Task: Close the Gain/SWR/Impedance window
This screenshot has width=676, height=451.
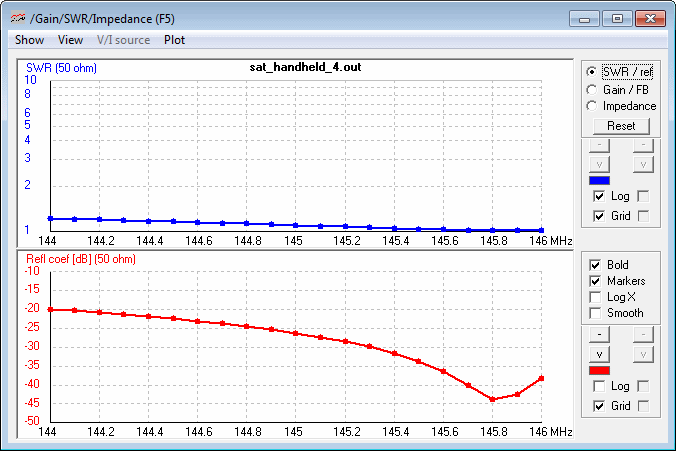Action: [650, 19]
